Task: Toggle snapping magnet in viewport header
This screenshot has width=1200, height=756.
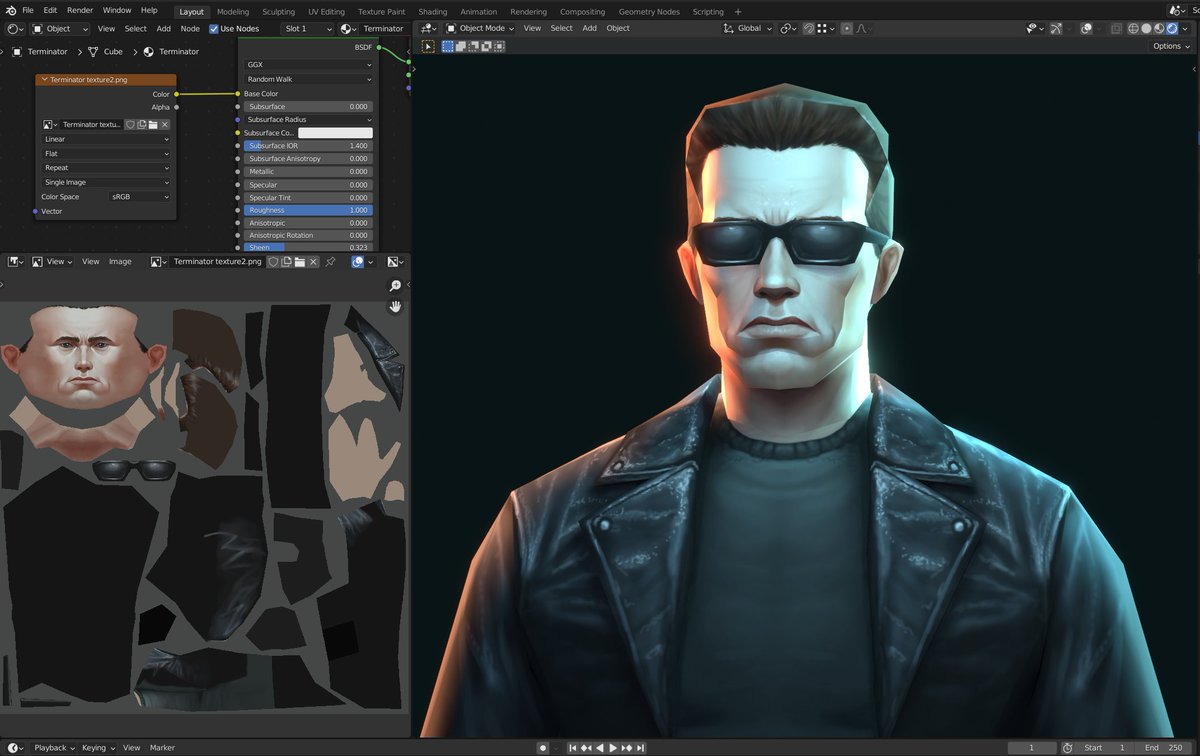Action: (x=808, y=28)
